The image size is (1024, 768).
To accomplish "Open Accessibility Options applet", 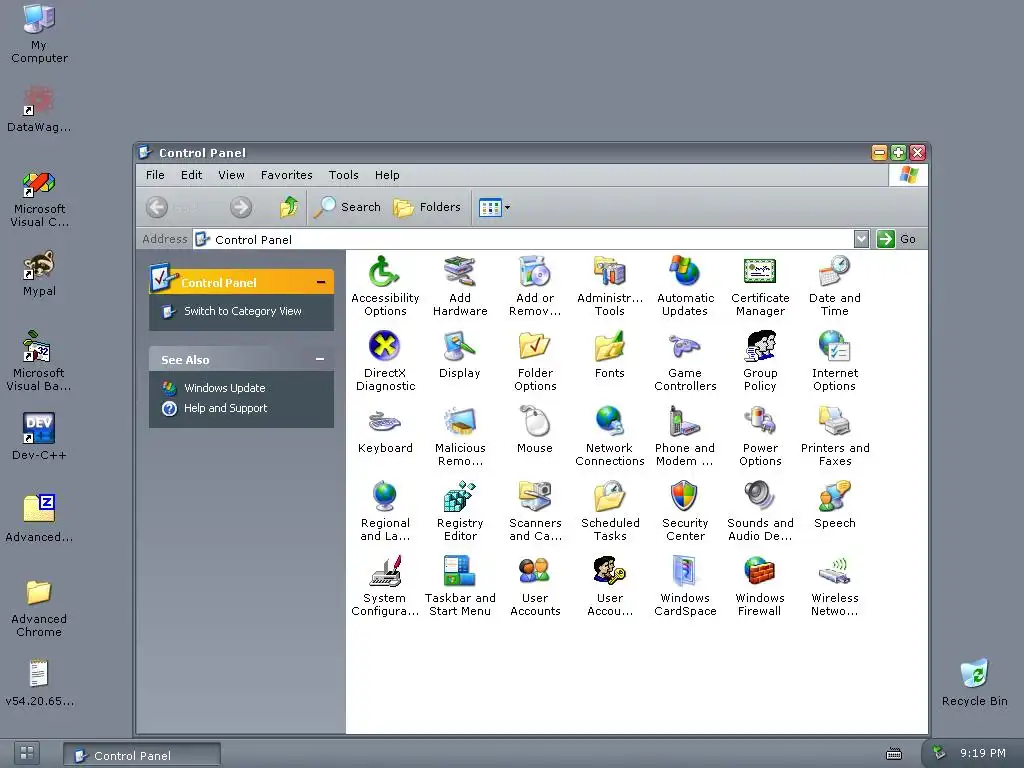I will [385, 286].
